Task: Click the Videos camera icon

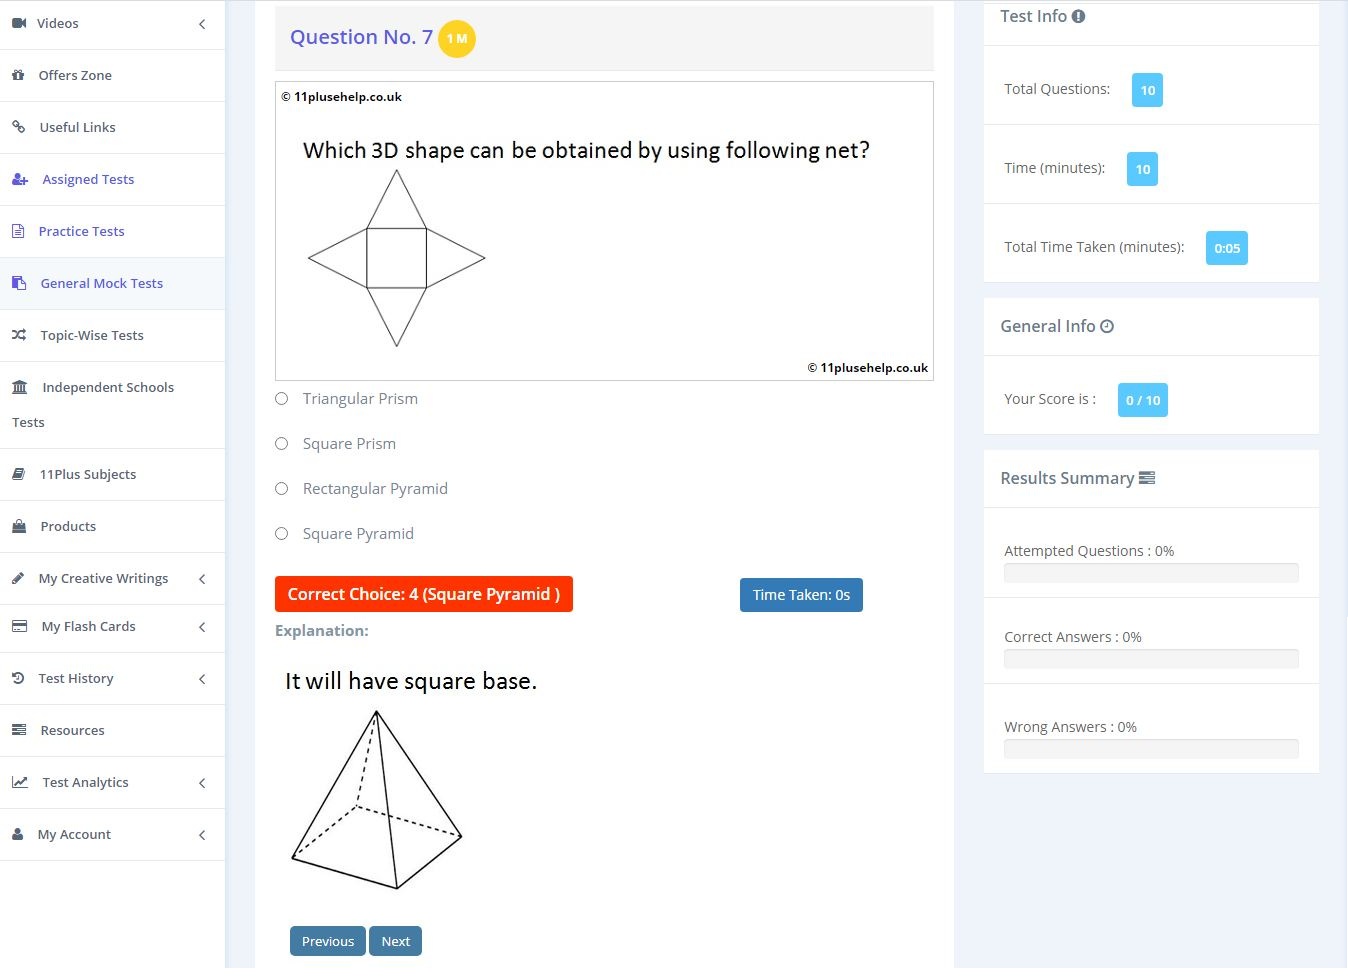Action: (19, 23)
